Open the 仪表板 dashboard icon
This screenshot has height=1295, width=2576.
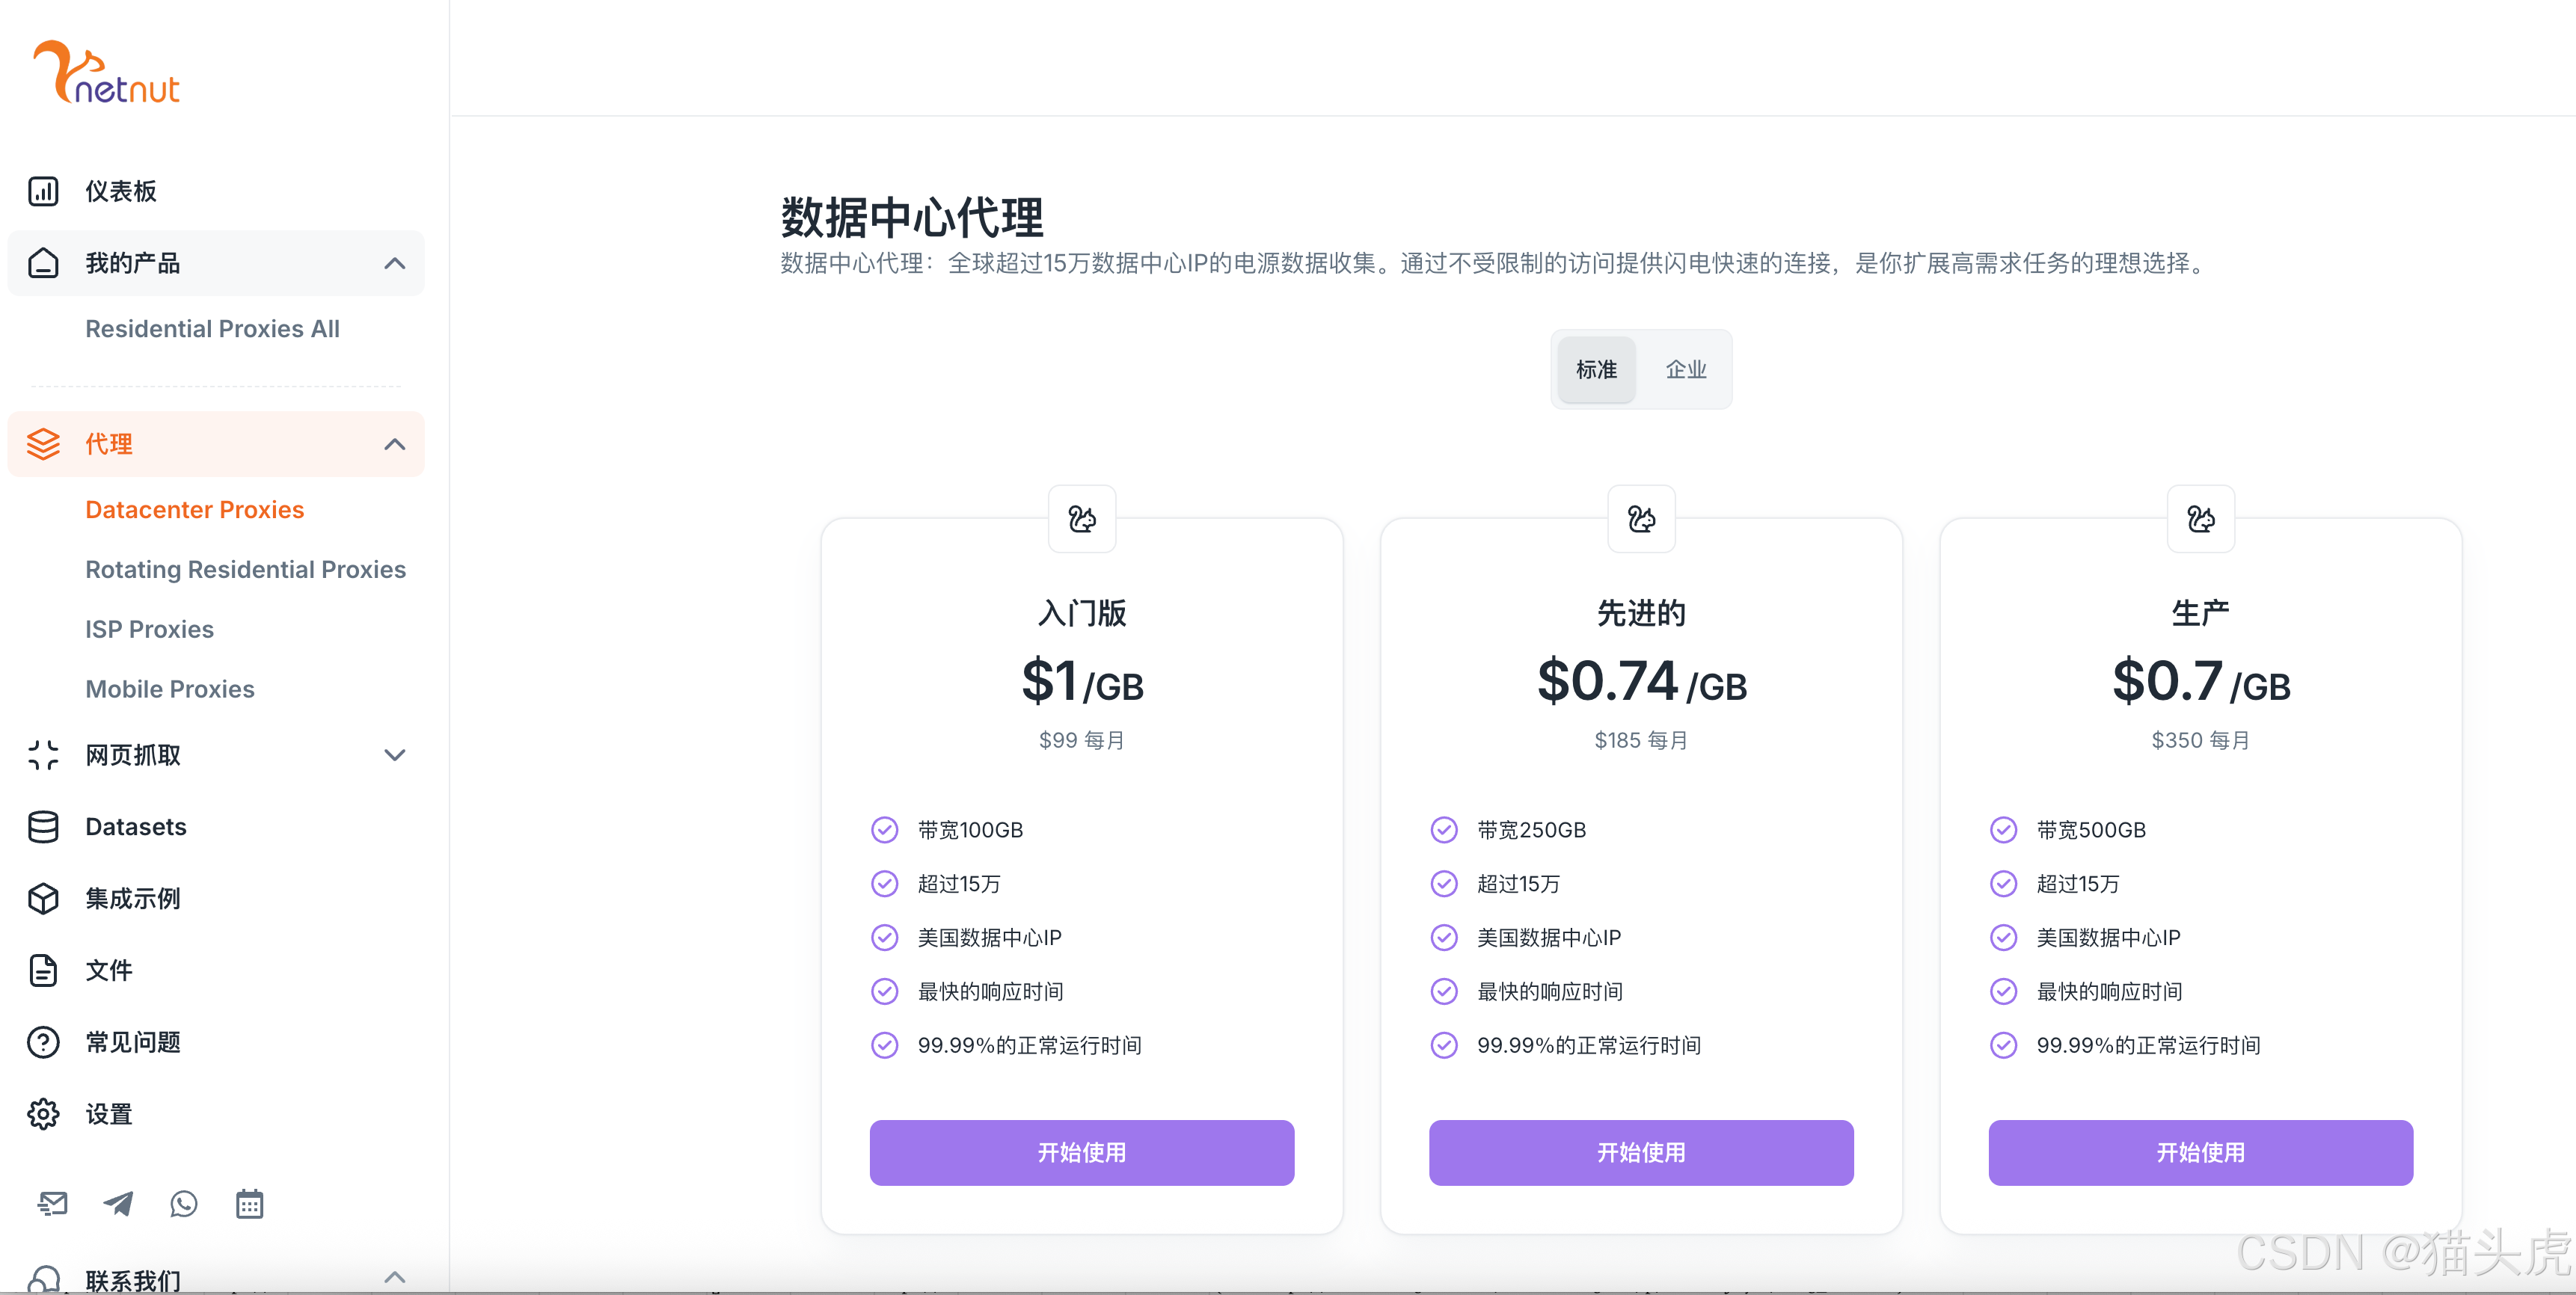point(43,190)
